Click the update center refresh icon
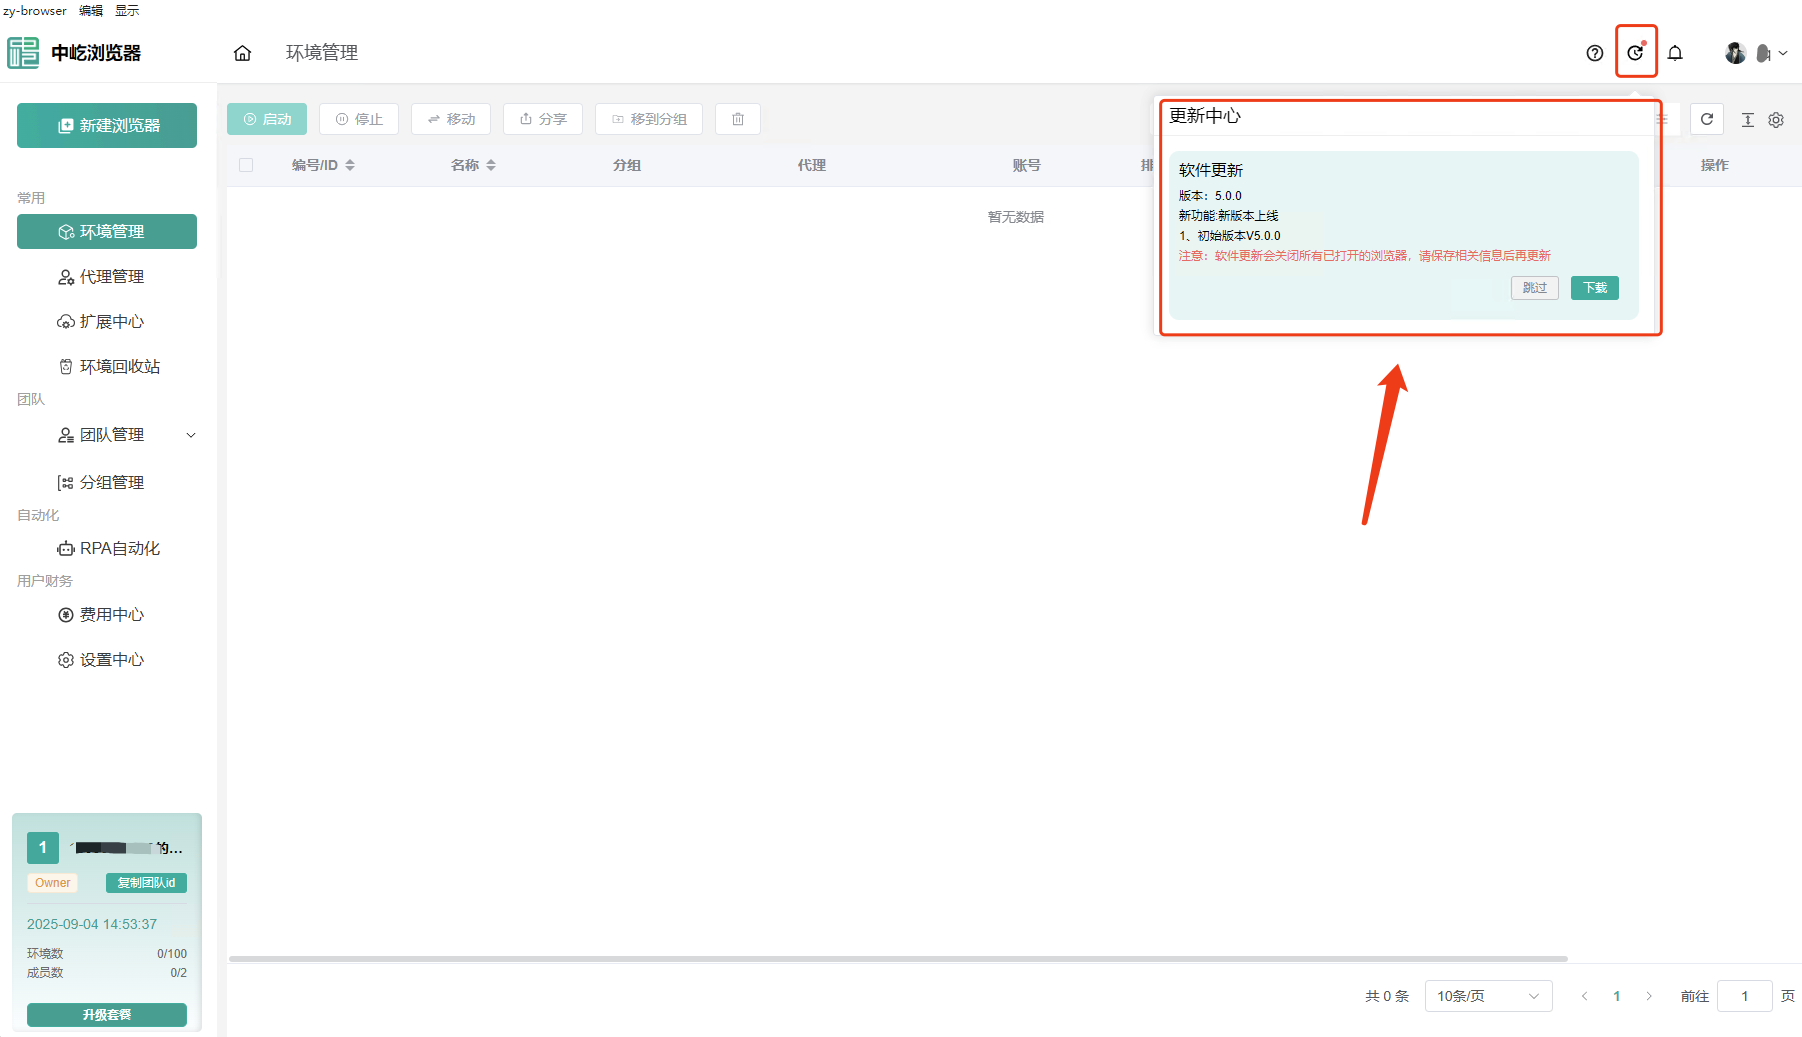This screenshot has width=1802, height=1037. coord(1635,53)
